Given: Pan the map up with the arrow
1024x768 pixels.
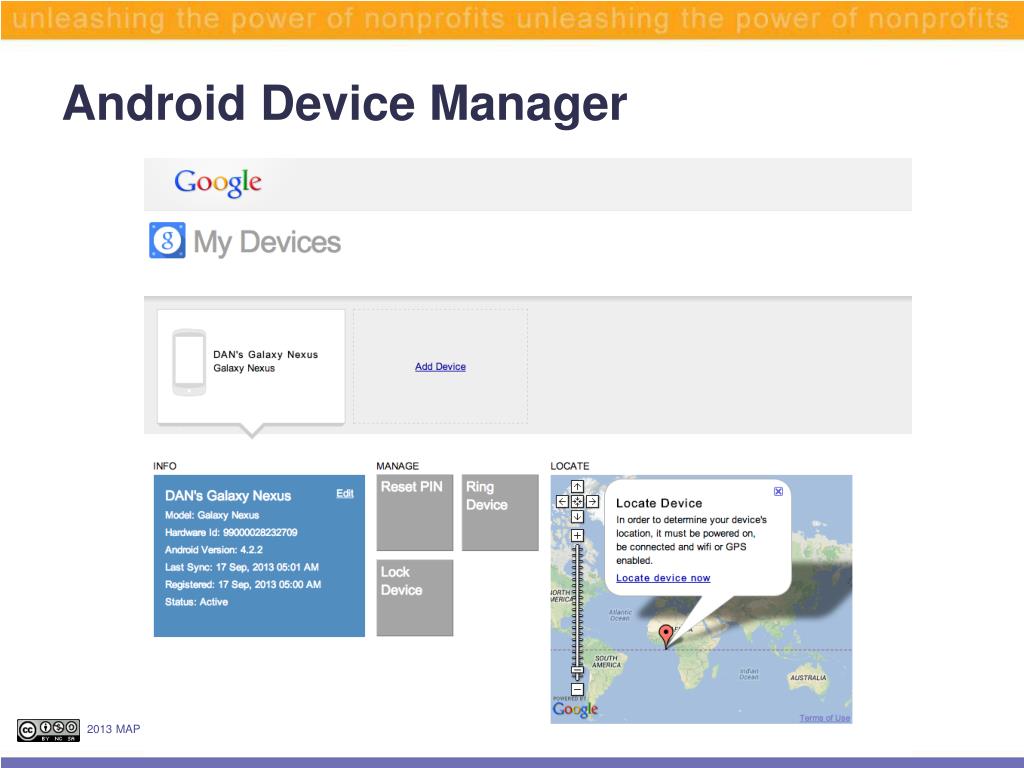Looking at the screenshot, I should [x=577, y=487].
